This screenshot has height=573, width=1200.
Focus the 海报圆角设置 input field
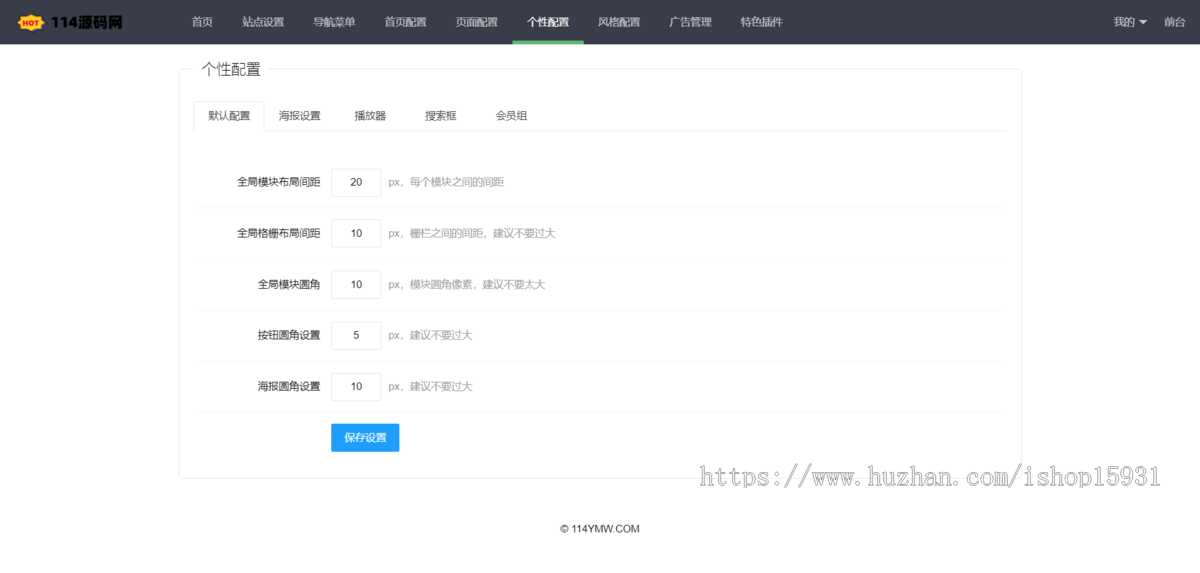coord(356,386)
